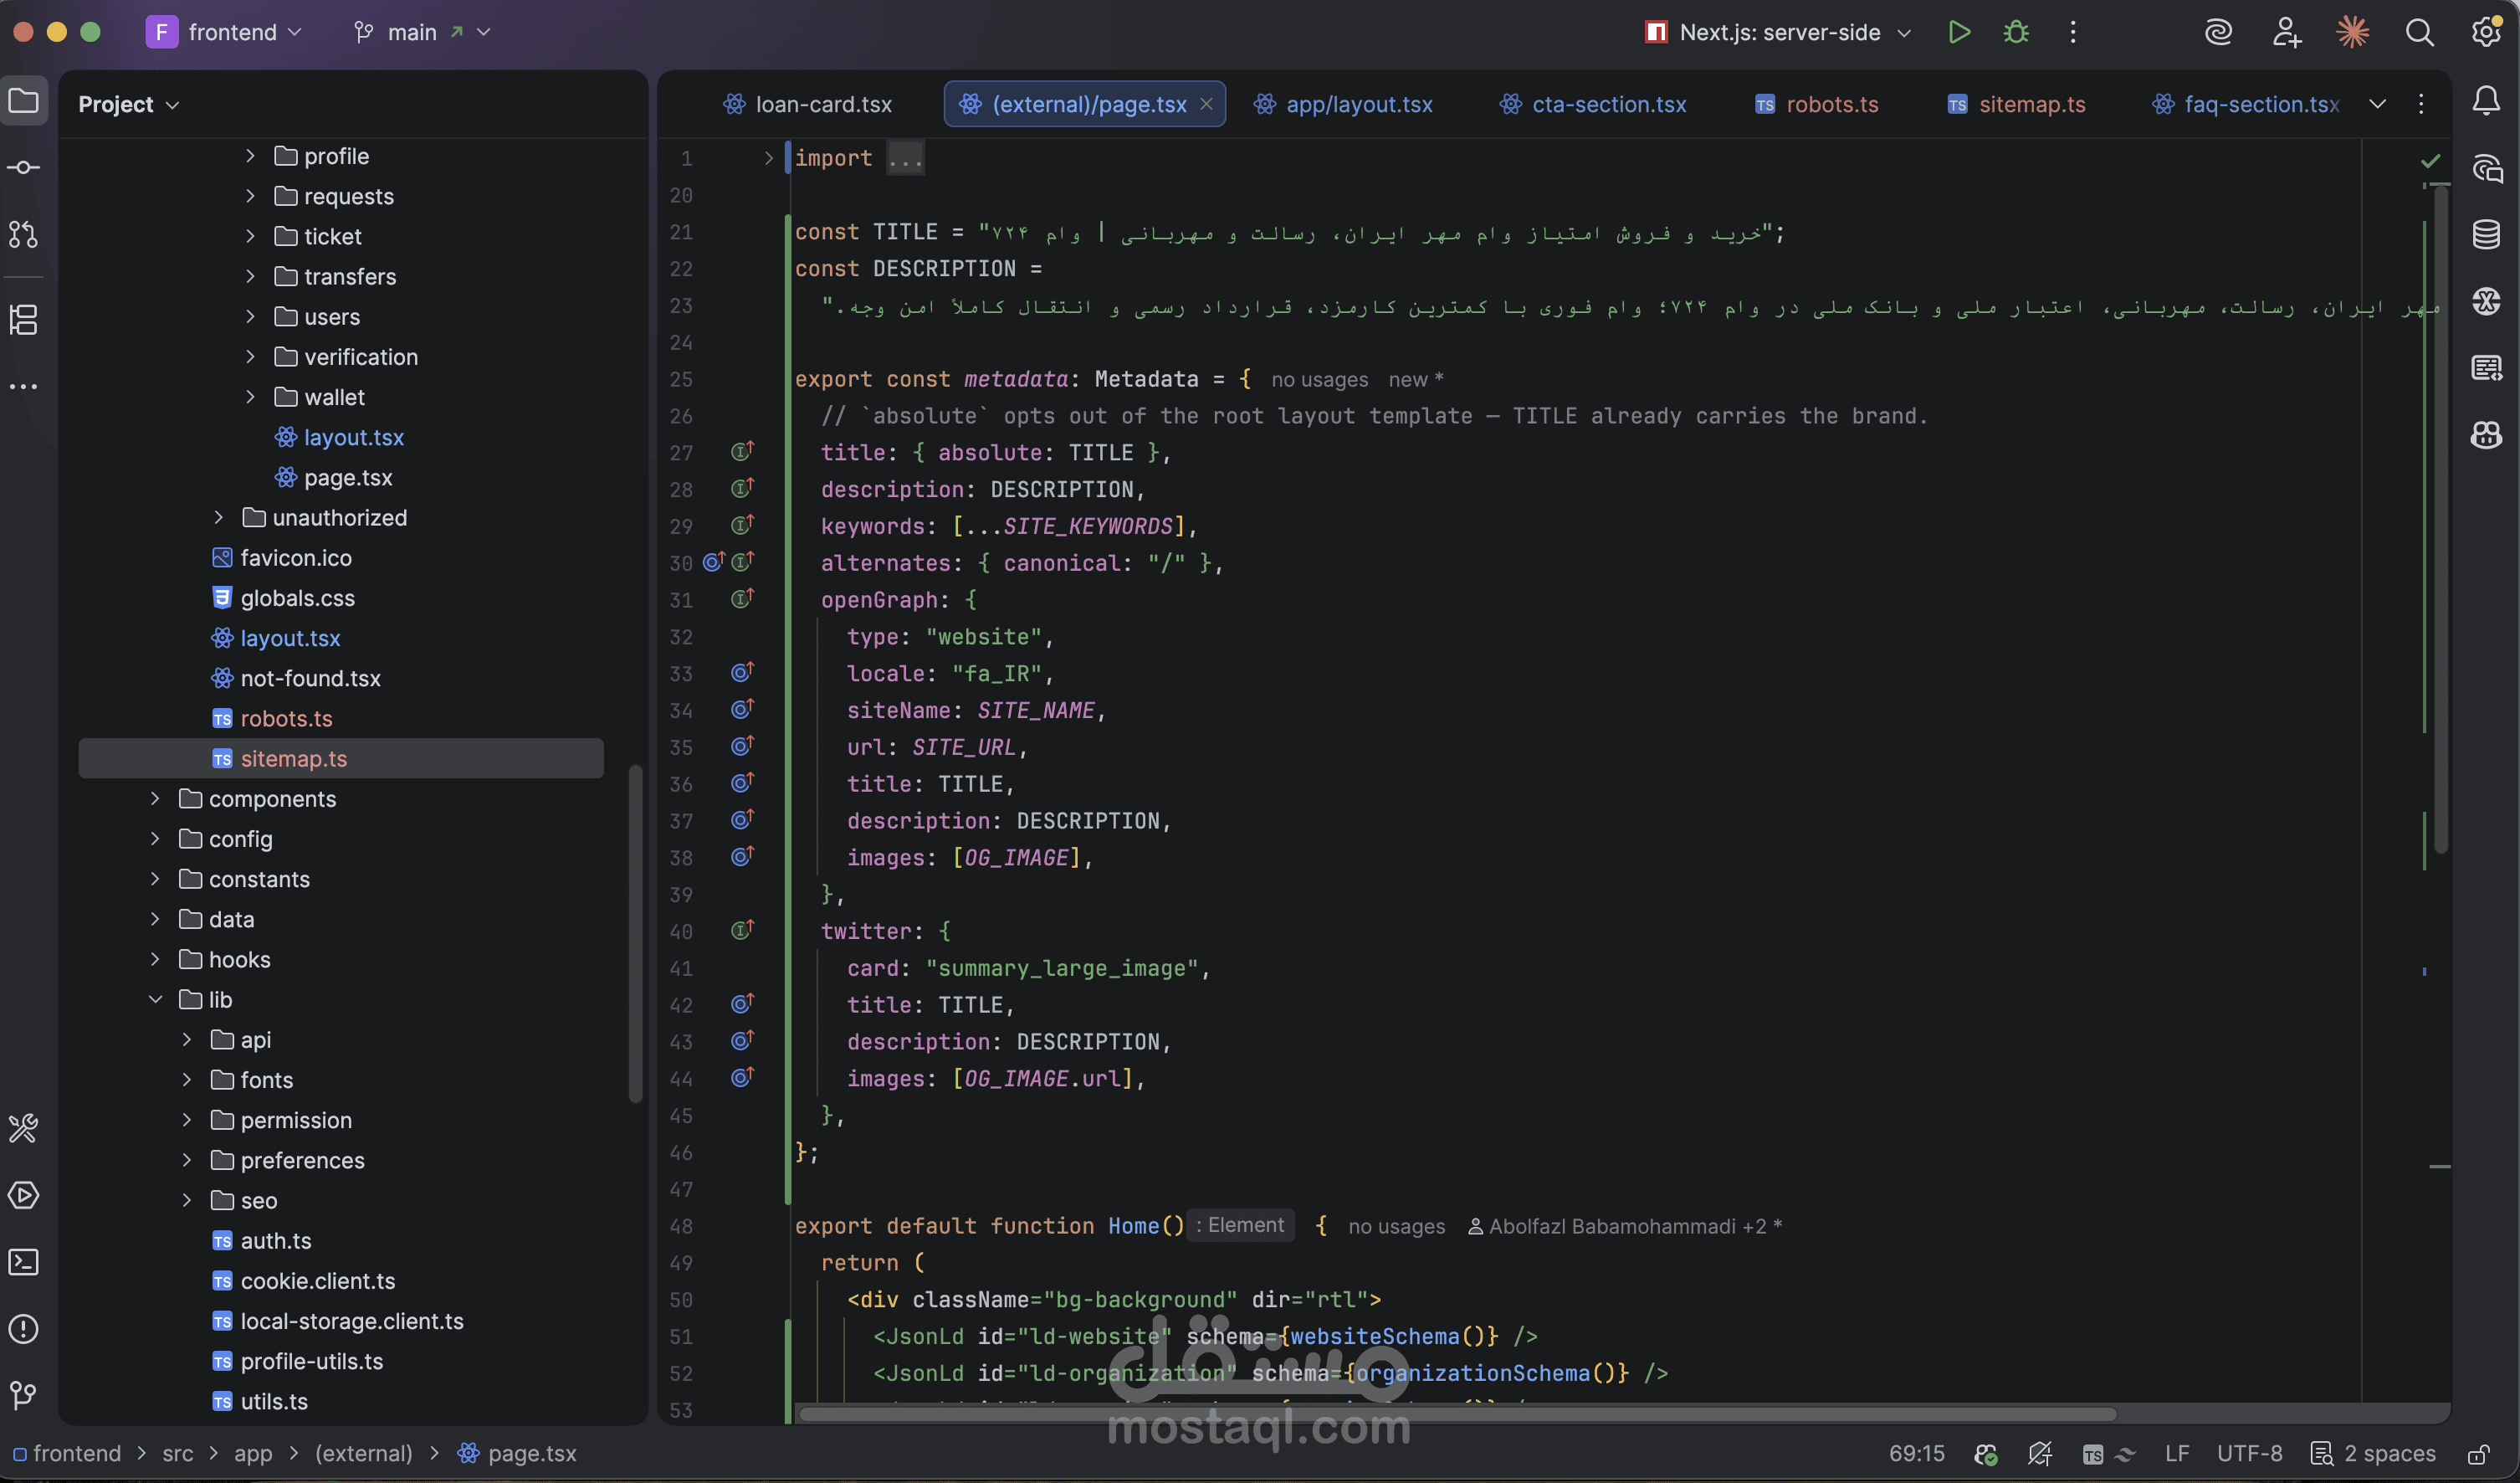Switch to the cta-section.tsx tab
The height and width of the screenshot is (1483, 2520).
tap(1593, 104)
